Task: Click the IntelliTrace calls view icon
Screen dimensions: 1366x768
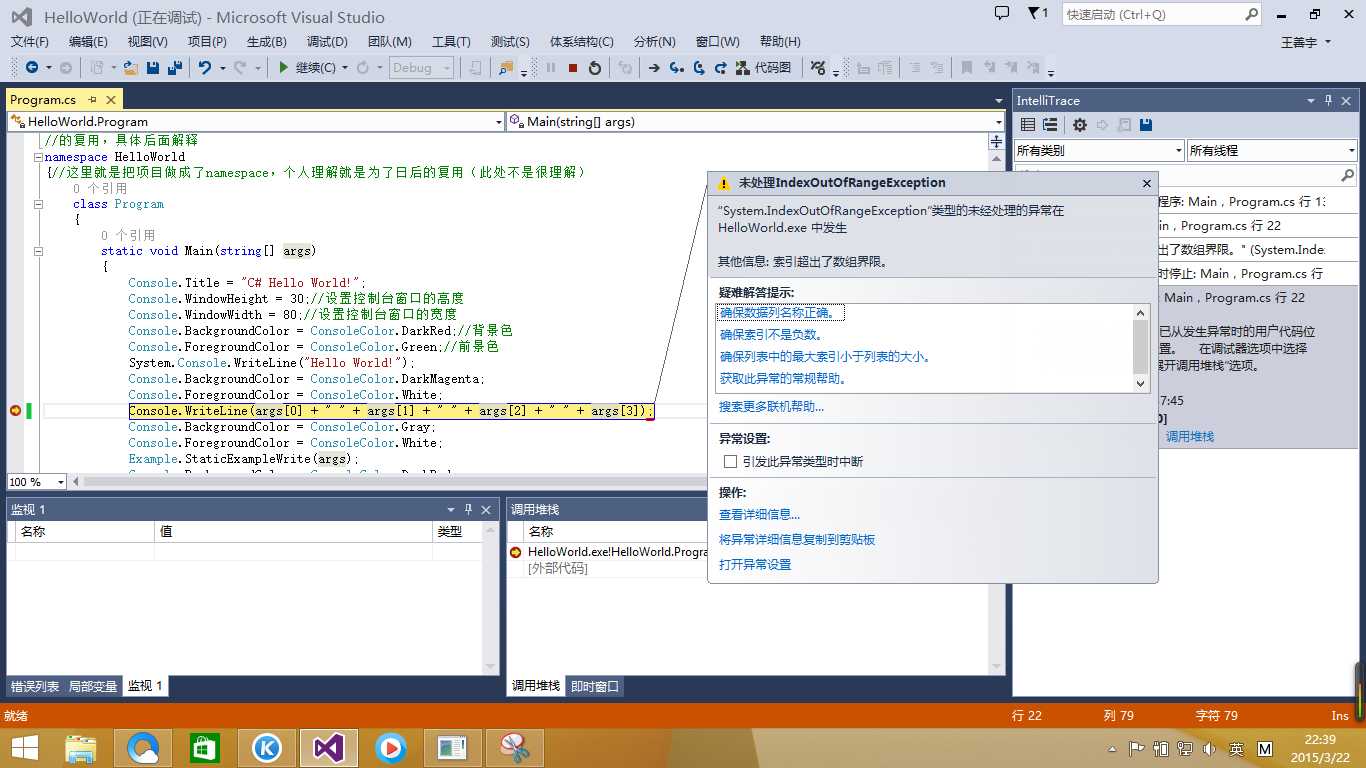Action: 1050,125
